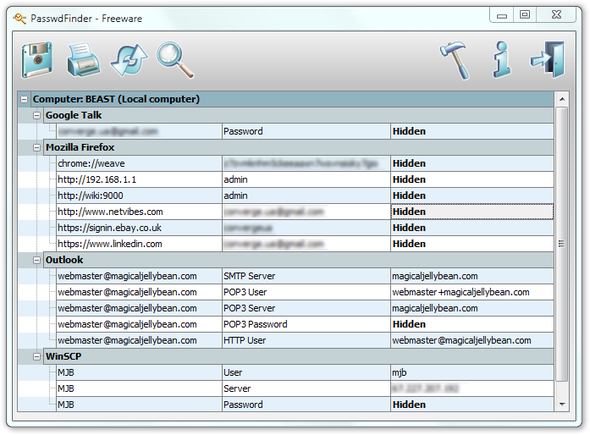Minimize the PasswdFinder window
Viewport: 590px width, 435px height.
point(502,15)
